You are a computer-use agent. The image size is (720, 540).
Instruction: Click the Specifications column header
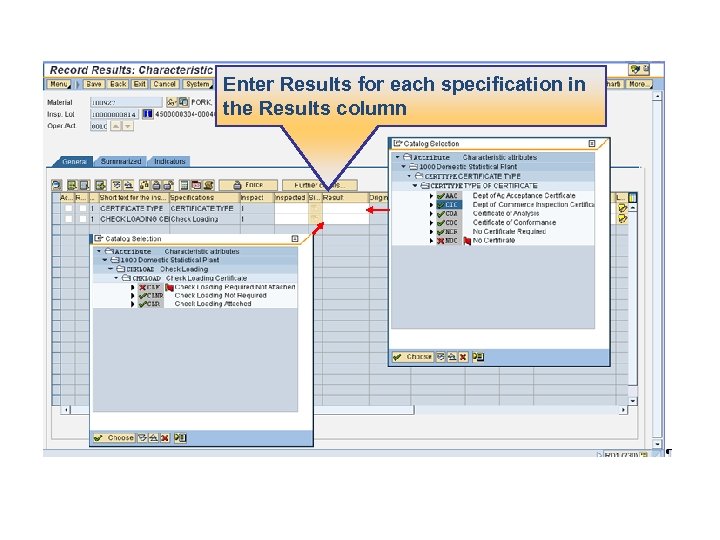tap(204, 198)
